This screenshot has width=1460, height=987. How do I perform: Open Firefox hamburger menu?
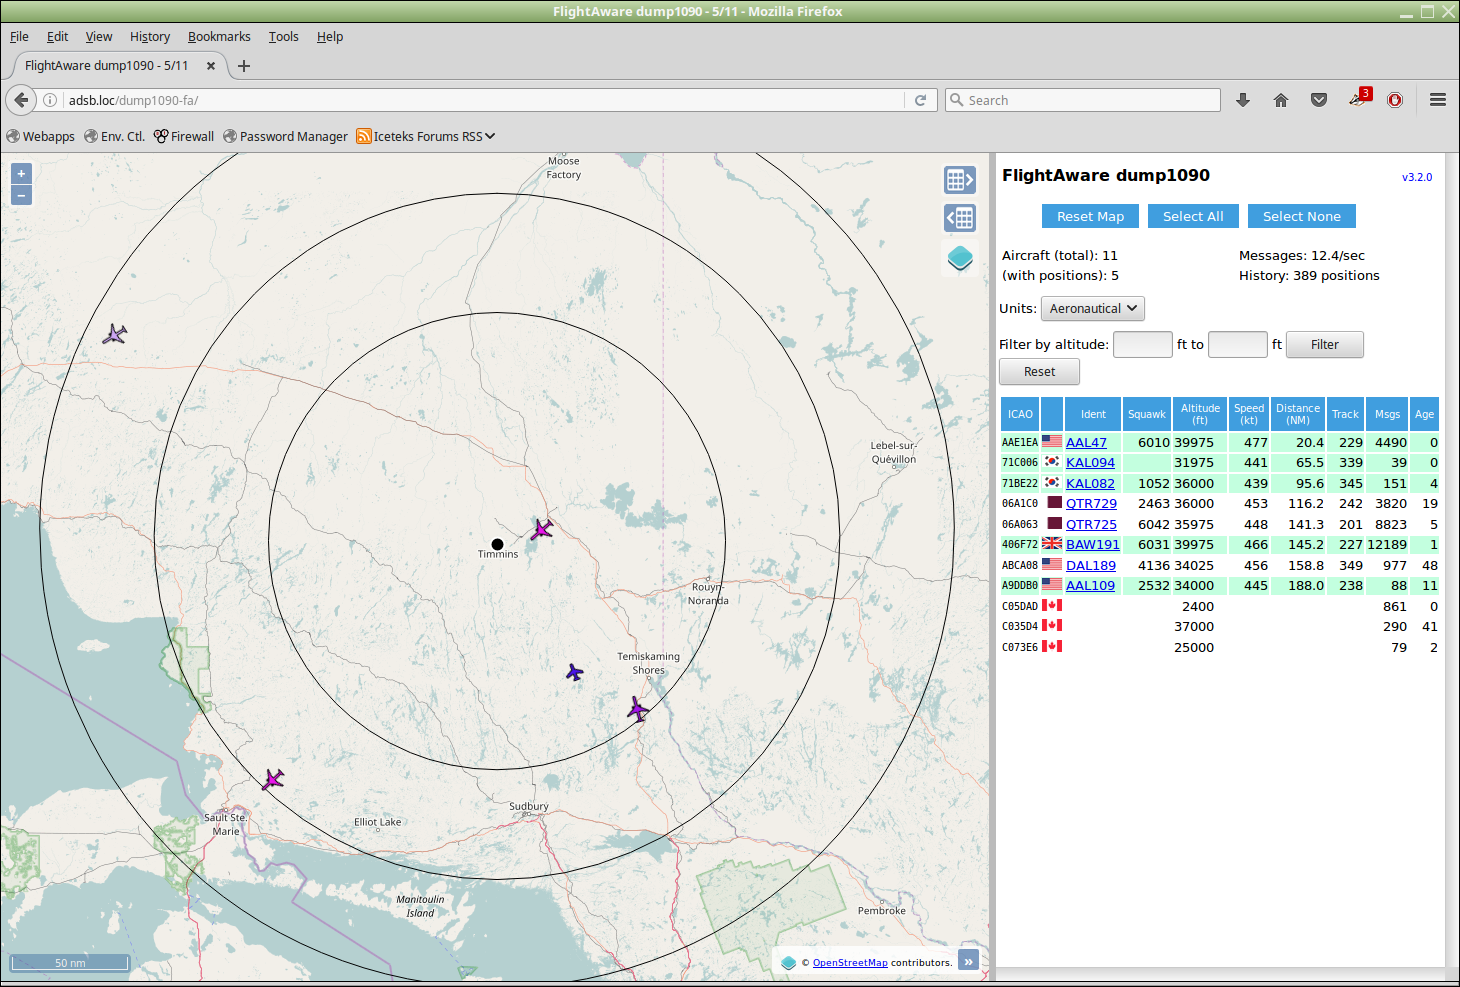1438,100
